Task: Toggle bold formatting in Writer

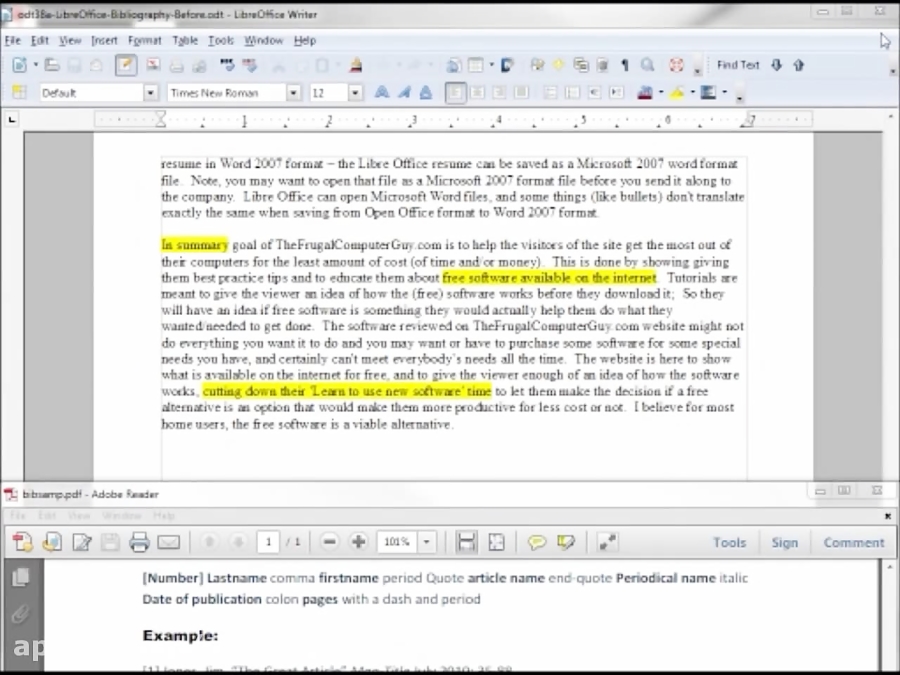Action: 381,92
